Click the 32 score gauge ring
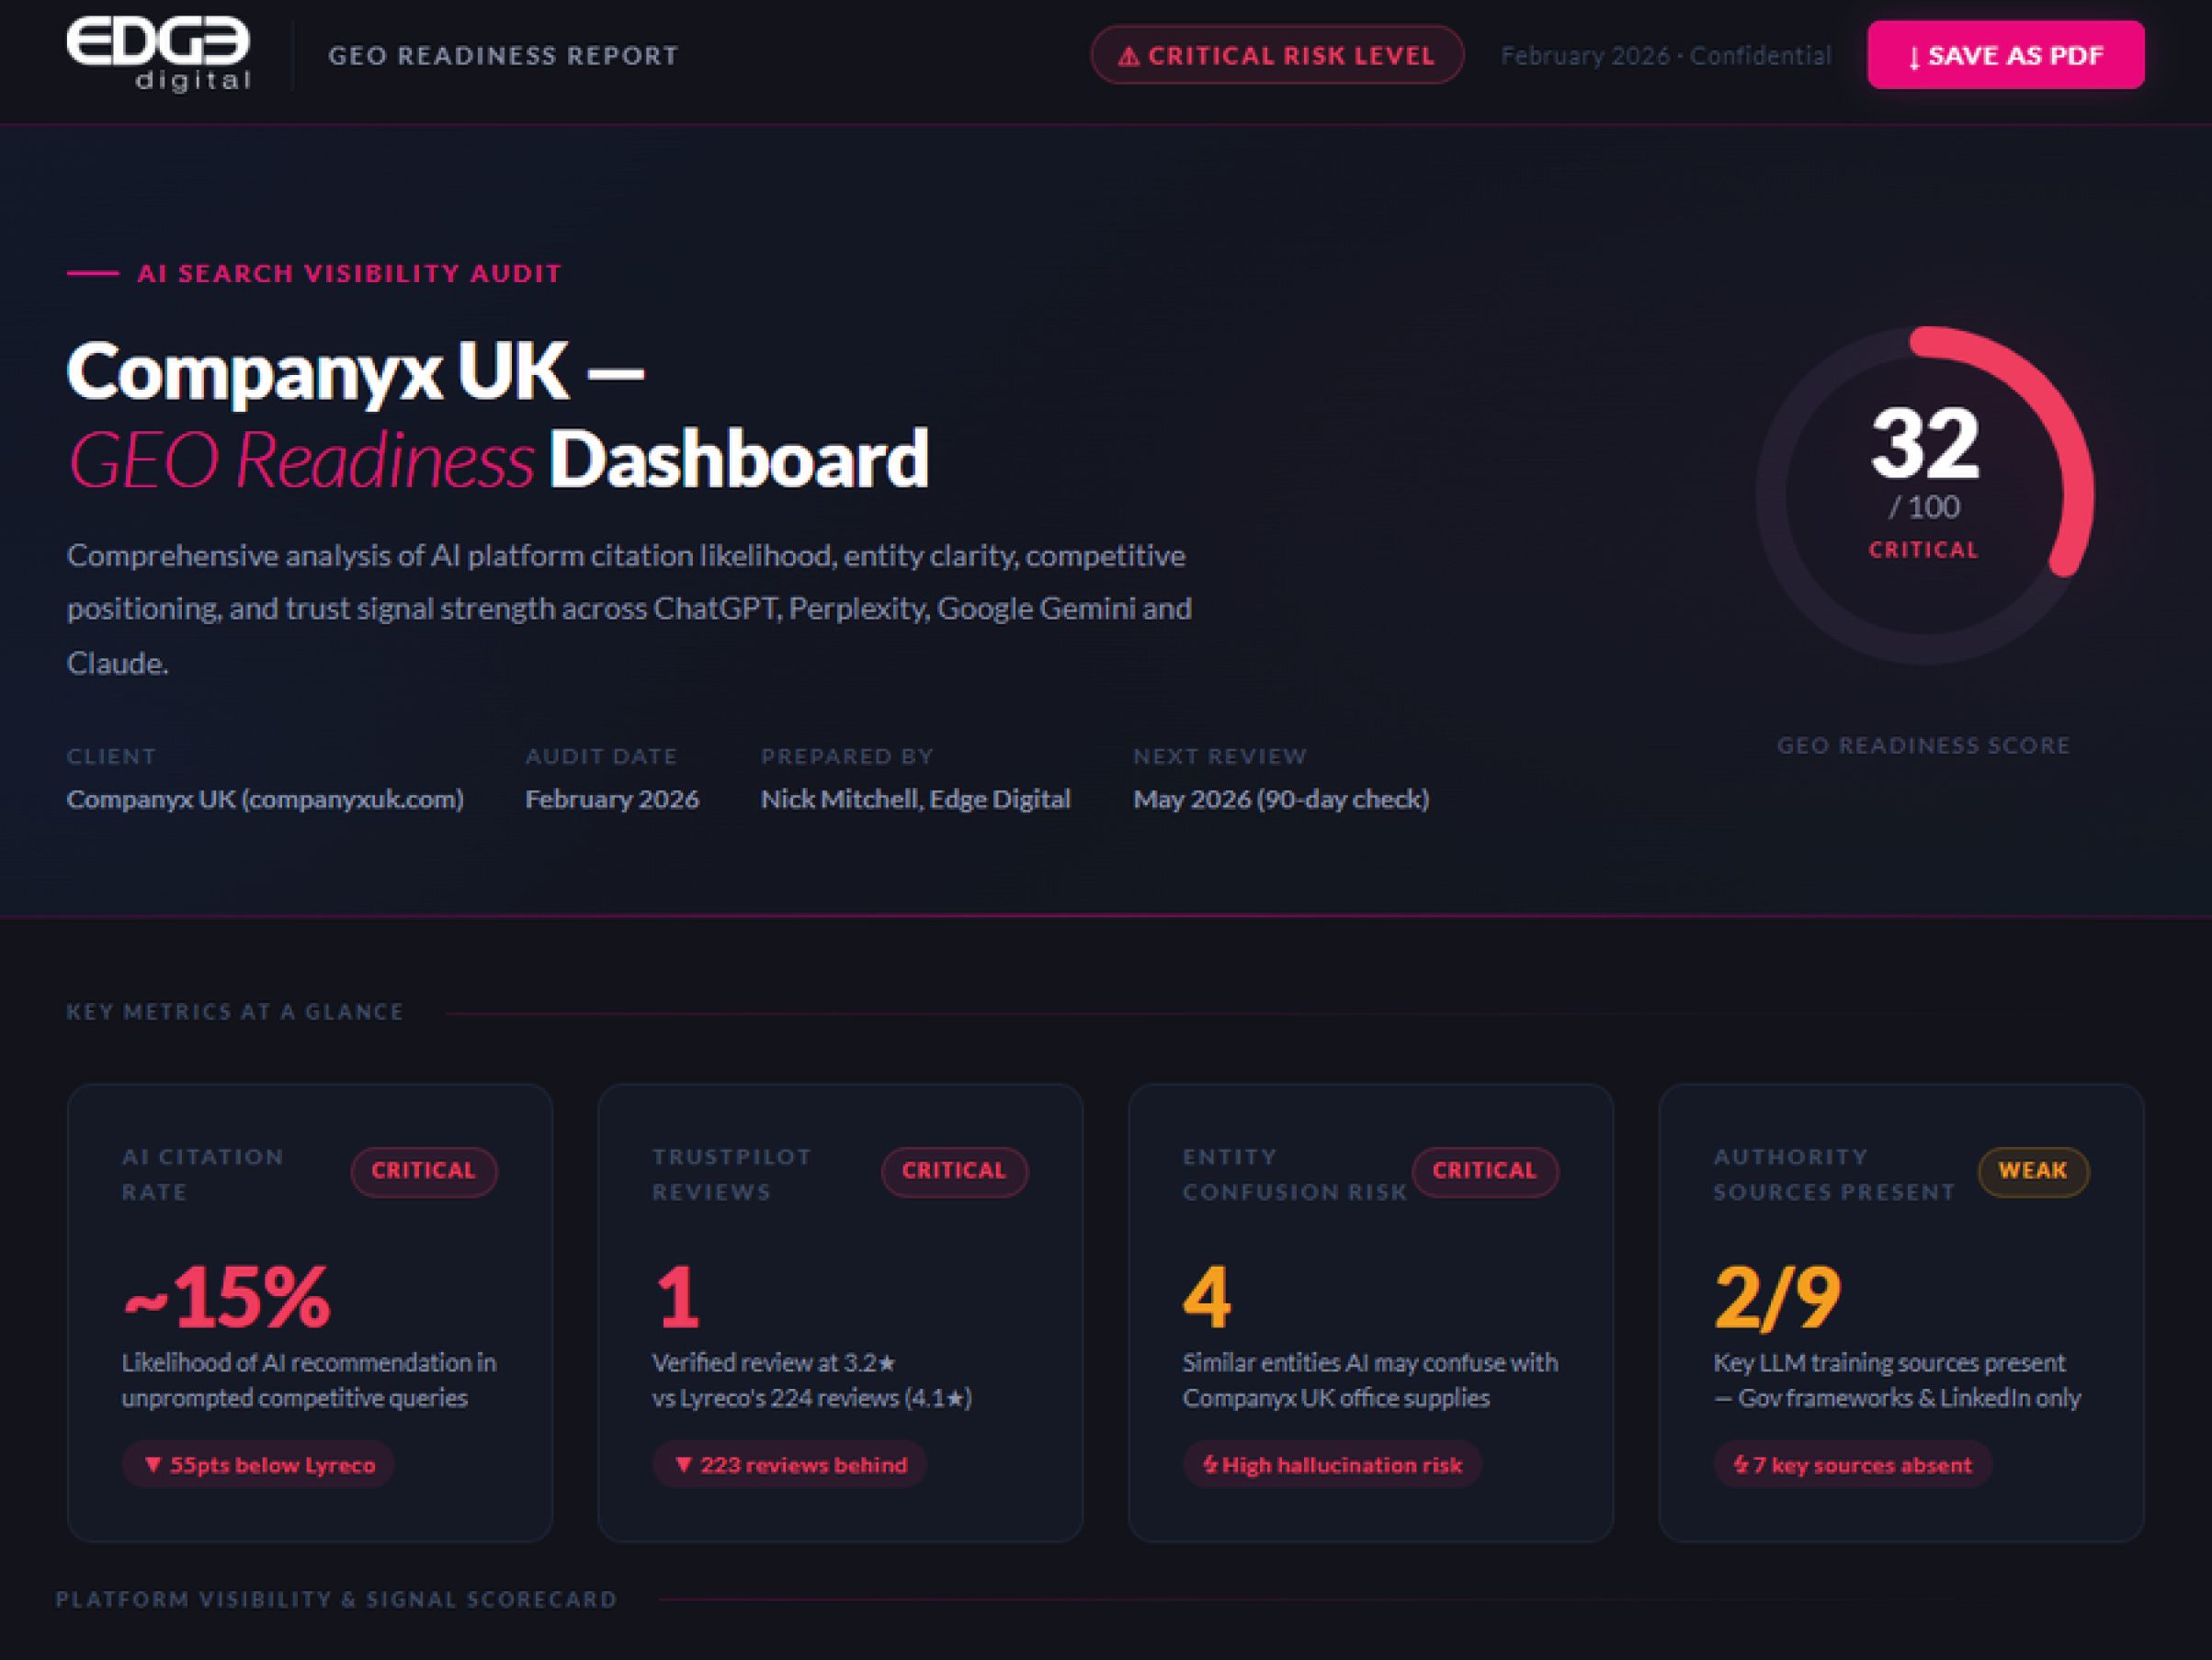Screen dimensions: 2212x1660 (1924, 495)
